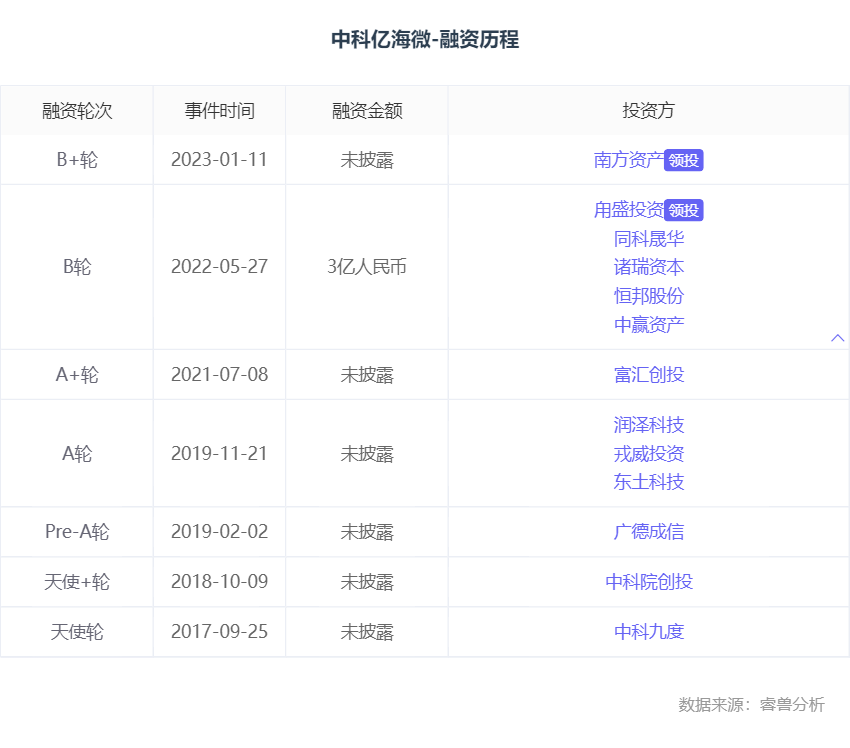Screen dimensions: 850x748
Task: Click the date 2022-05-27
Action: [x=220, y=267]
